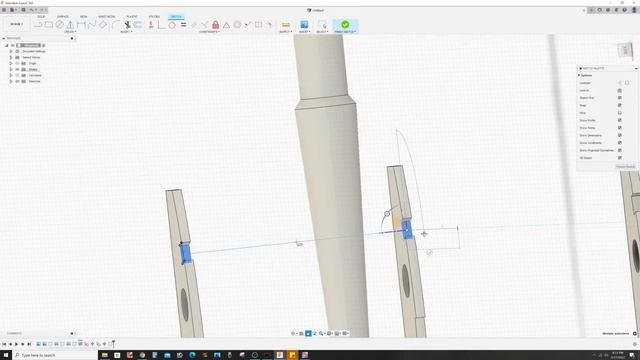Viewport: 640px width, 360px height.
Task: Select the Spline sketch tool
Action: tap(92, 24)
